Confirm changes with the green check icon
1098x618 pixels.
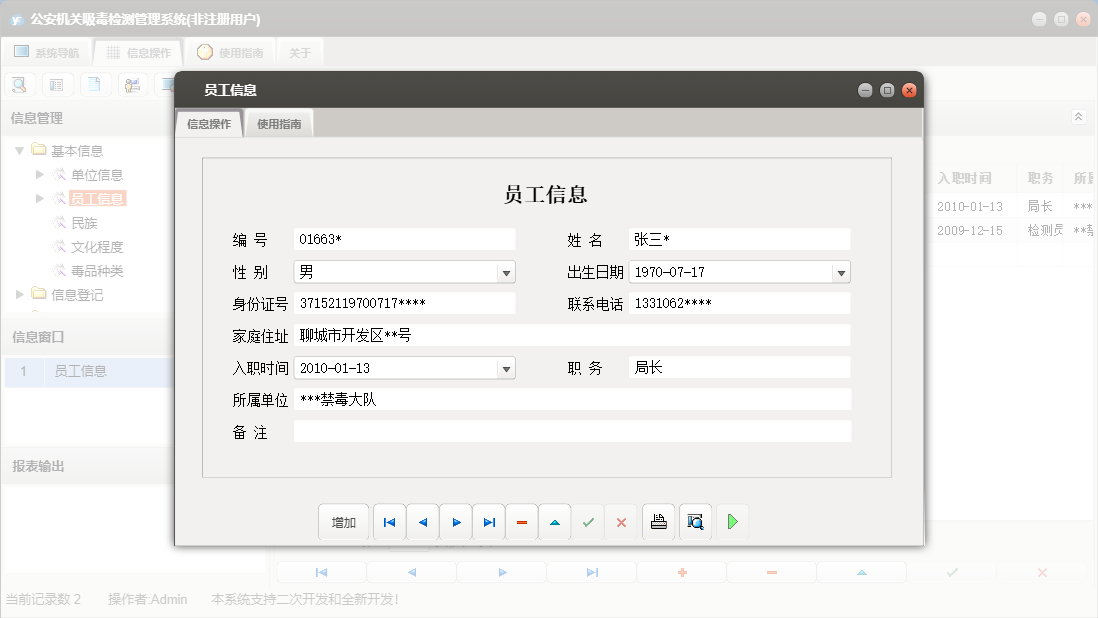click(588, 521)
